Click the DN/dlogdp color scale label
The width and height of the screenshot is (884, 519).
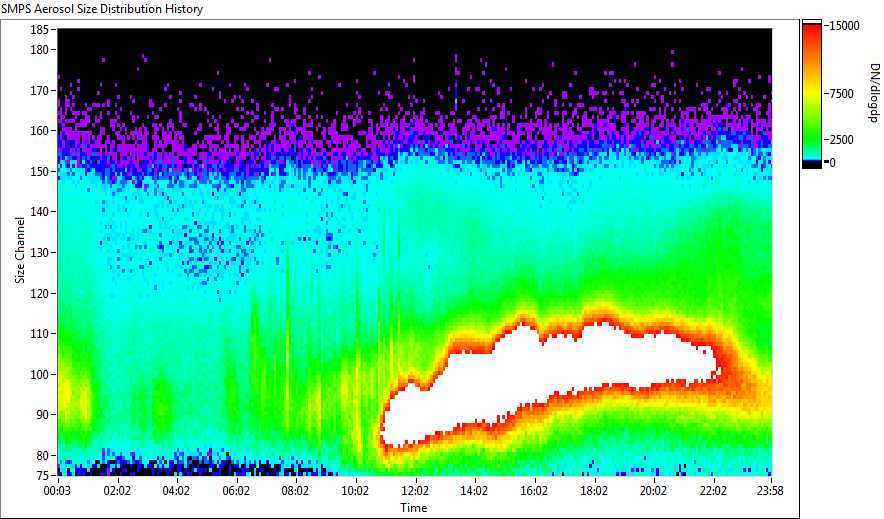(x=874, y=92)
